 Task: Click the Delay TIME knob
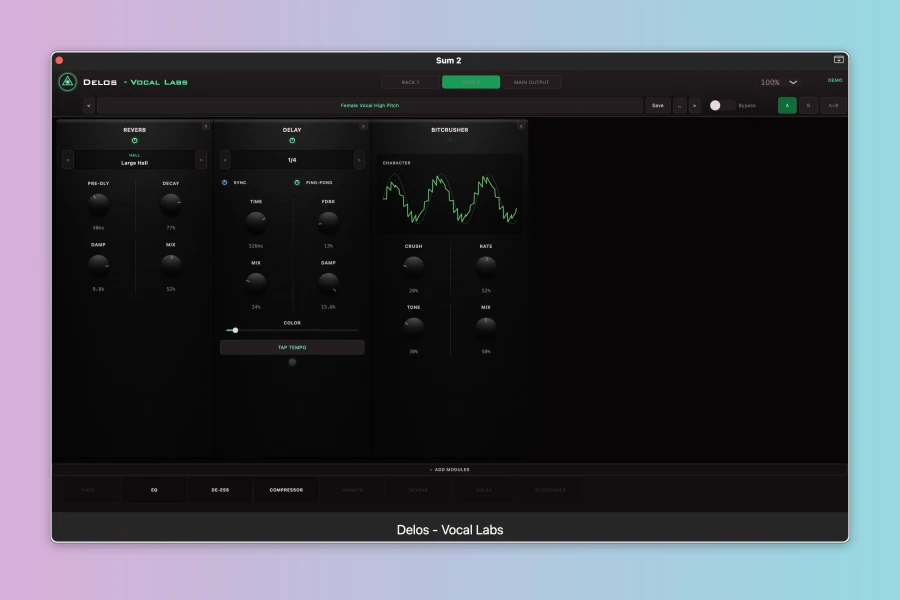point(256,223)
